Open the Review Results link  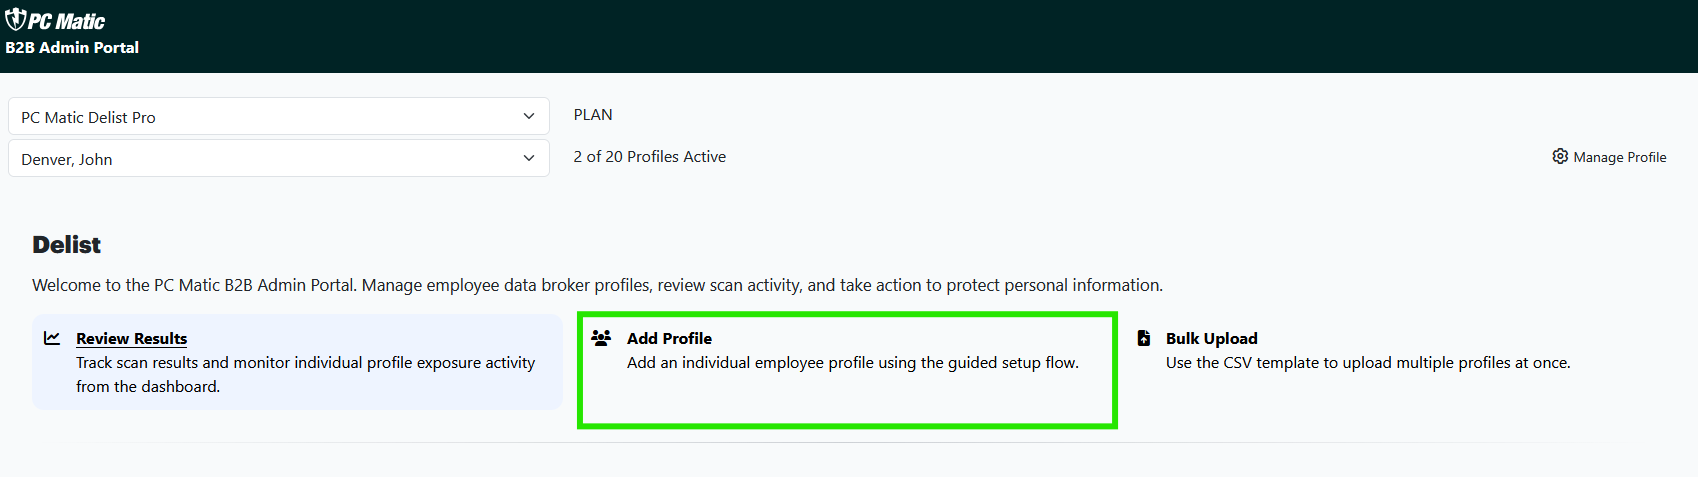131,339
